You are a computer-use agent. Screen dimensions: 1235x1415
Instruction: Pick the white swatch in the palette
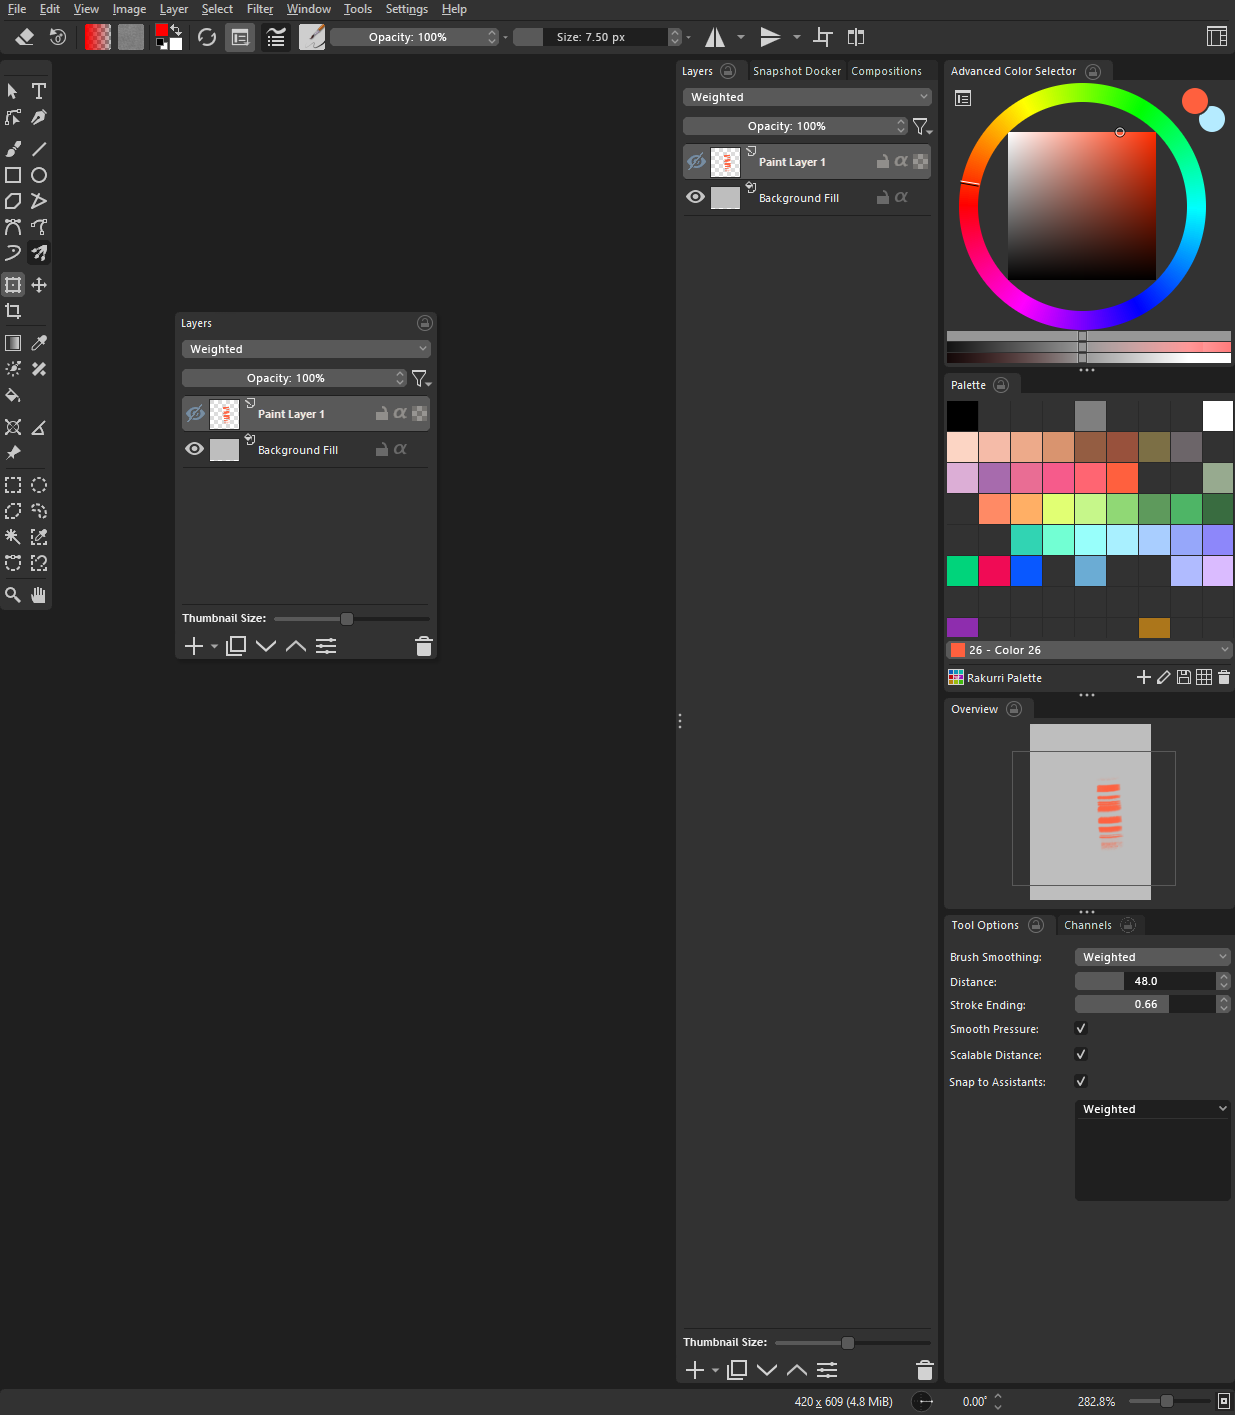pyautogui.click(x=1217, y=415)
